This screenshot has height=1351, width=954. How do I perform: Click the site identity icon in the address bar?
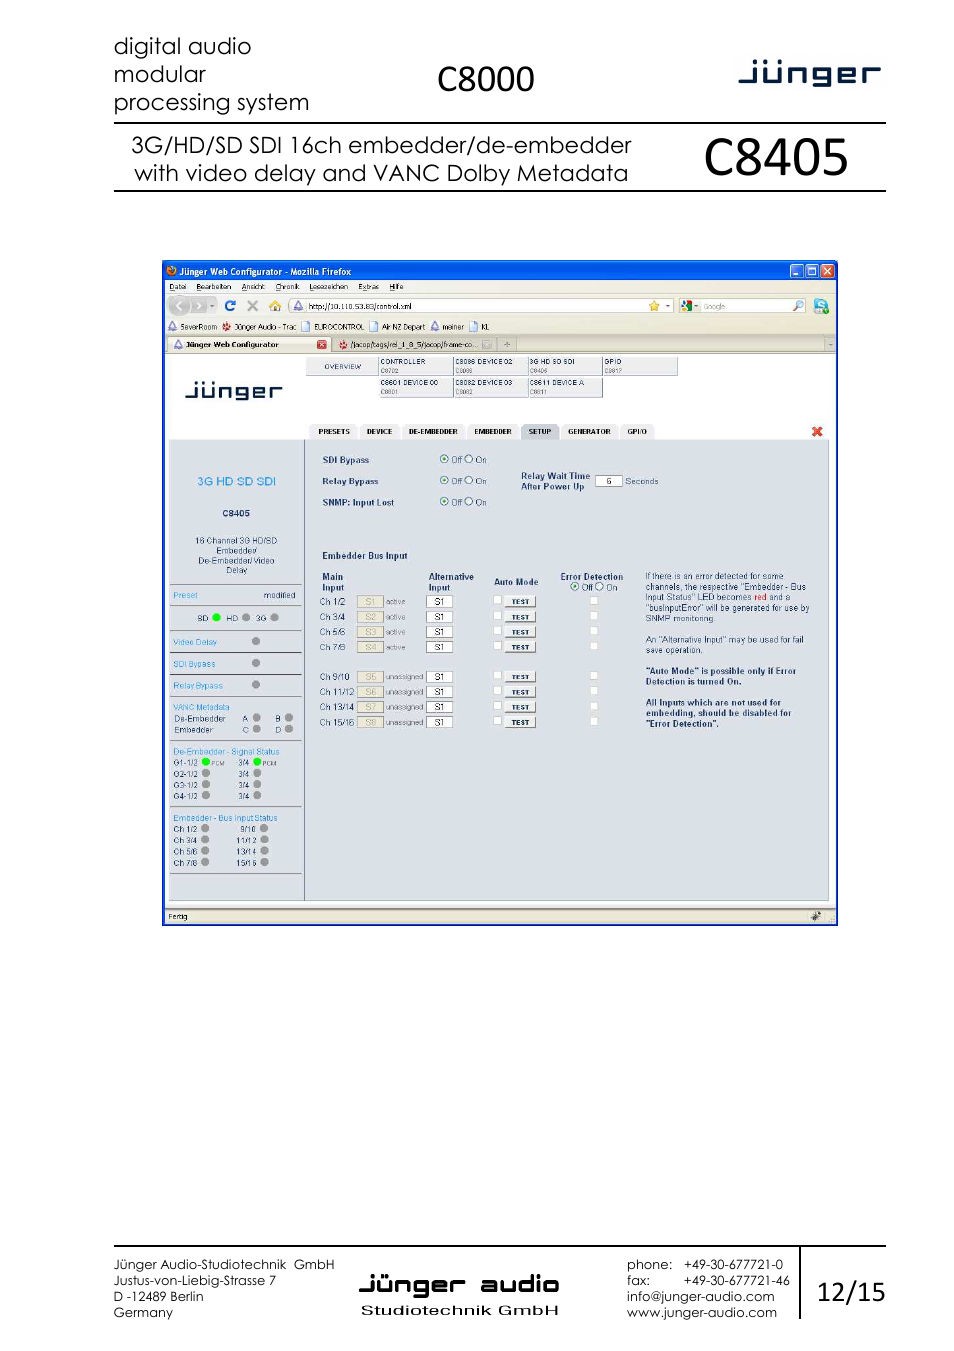[x=298, y=306]
